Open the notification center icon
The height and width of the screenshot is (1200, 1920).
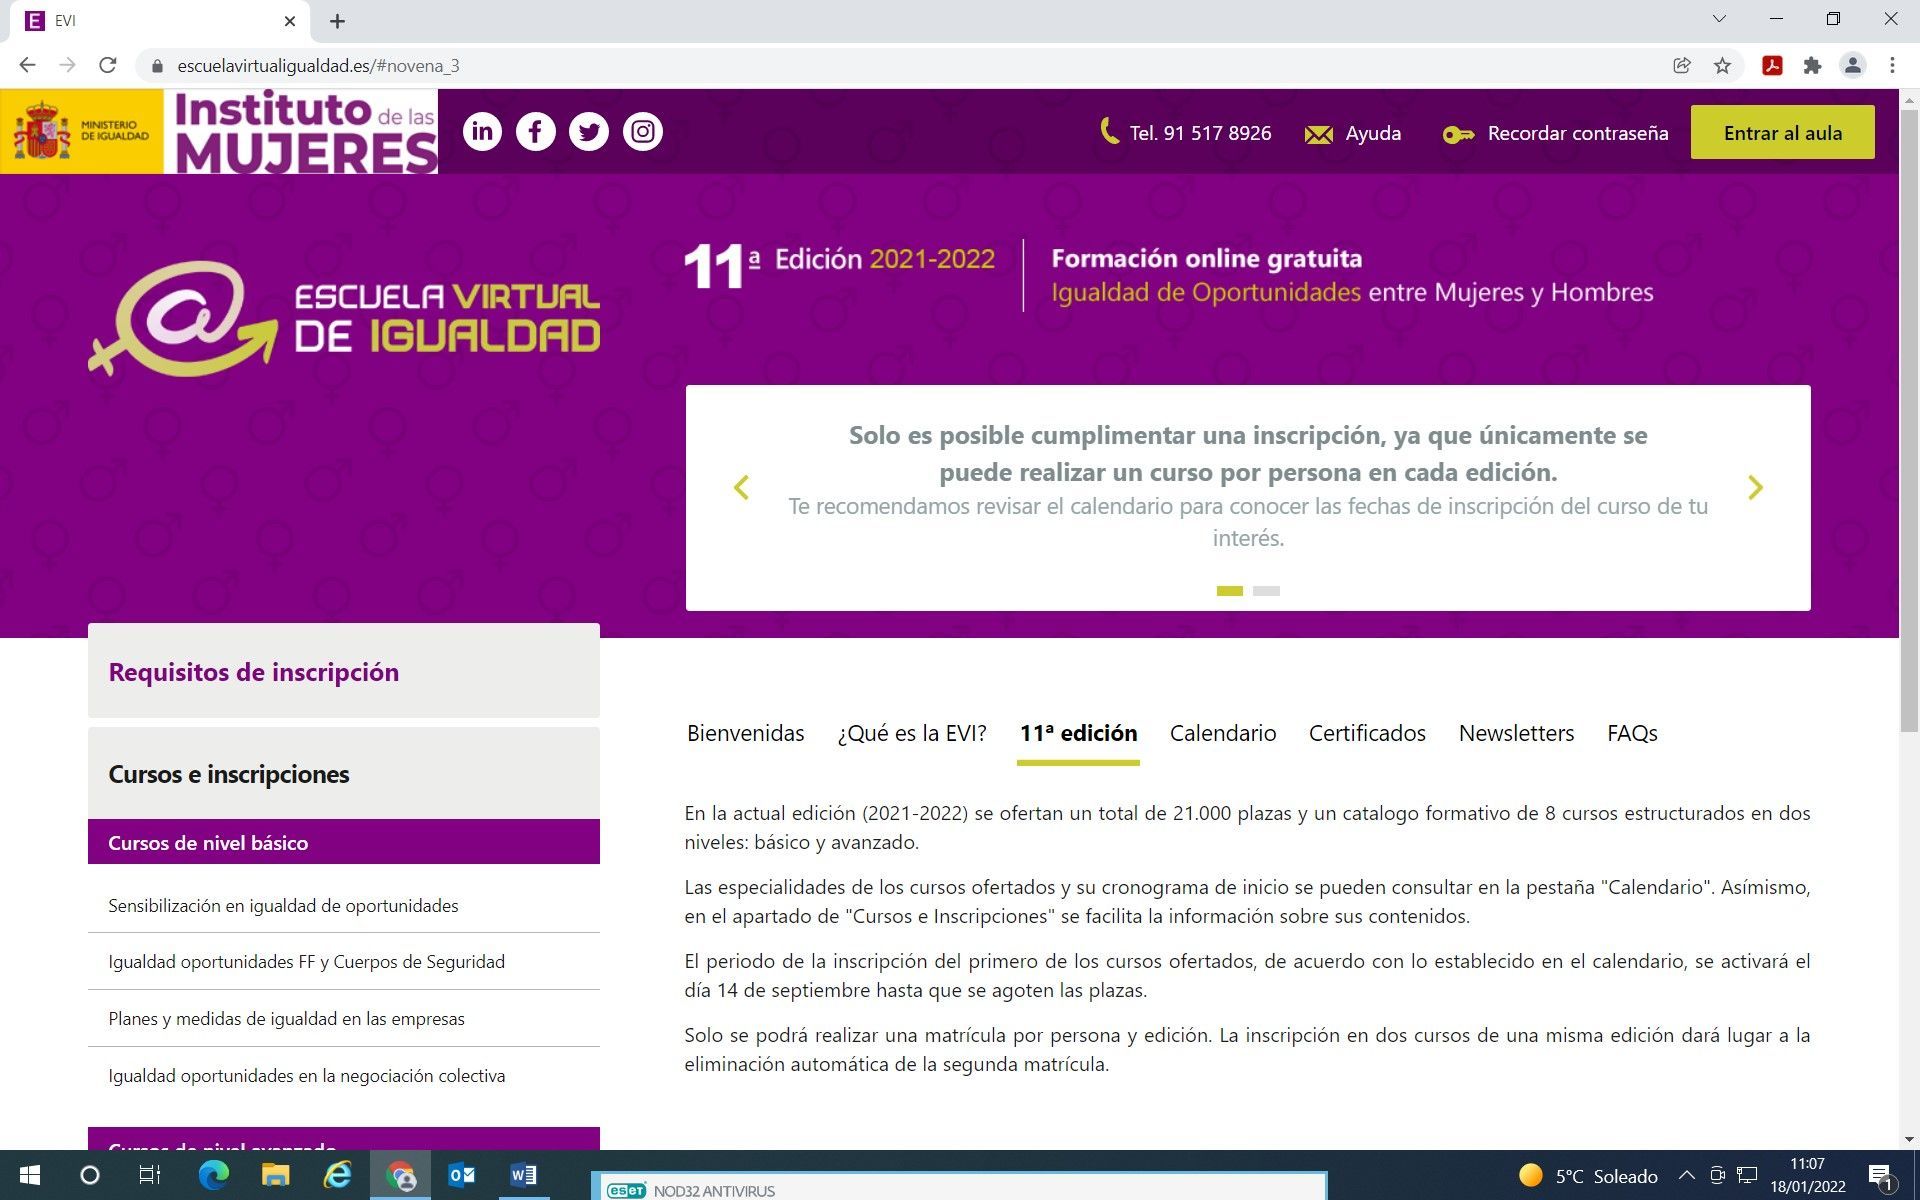[x=1880, y=1176]
